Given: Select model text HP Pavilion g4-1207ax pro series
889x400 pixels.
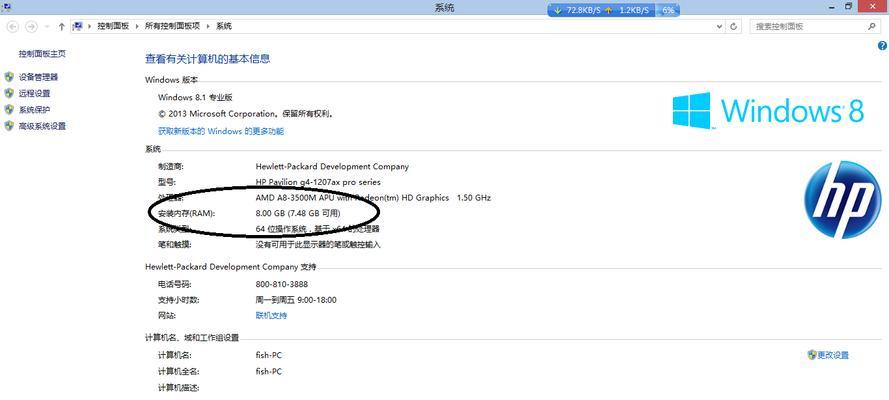Looking at the screenshot, I should (x=318, y=182).
